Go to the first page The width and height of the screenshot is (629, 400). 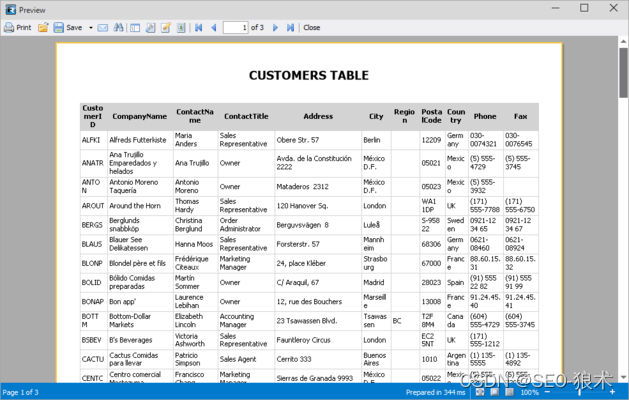199,28
